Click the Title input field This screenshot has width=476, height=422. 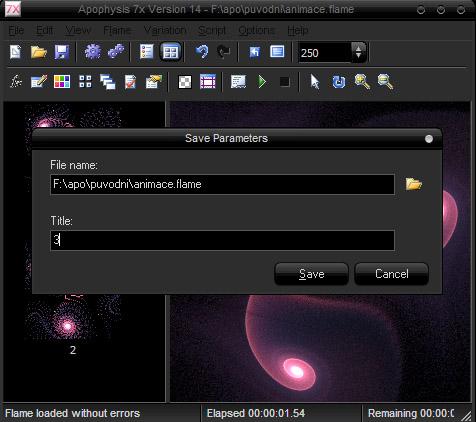(x=222, y=240)
